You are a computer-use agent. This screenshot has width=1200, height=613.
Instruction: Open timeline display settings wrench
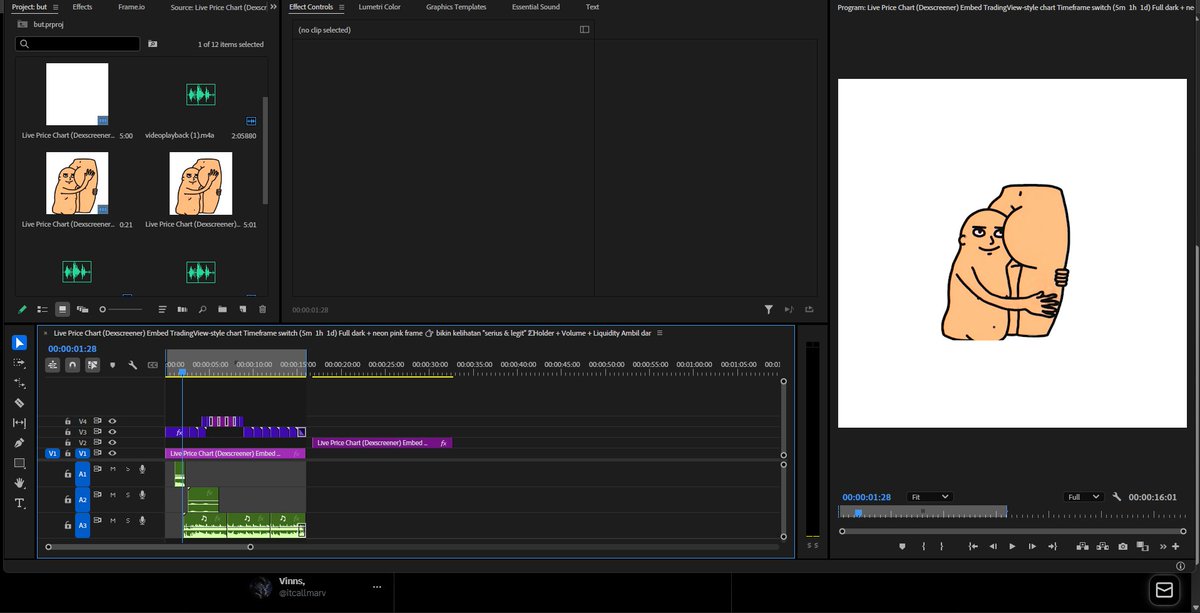[132, 366]
